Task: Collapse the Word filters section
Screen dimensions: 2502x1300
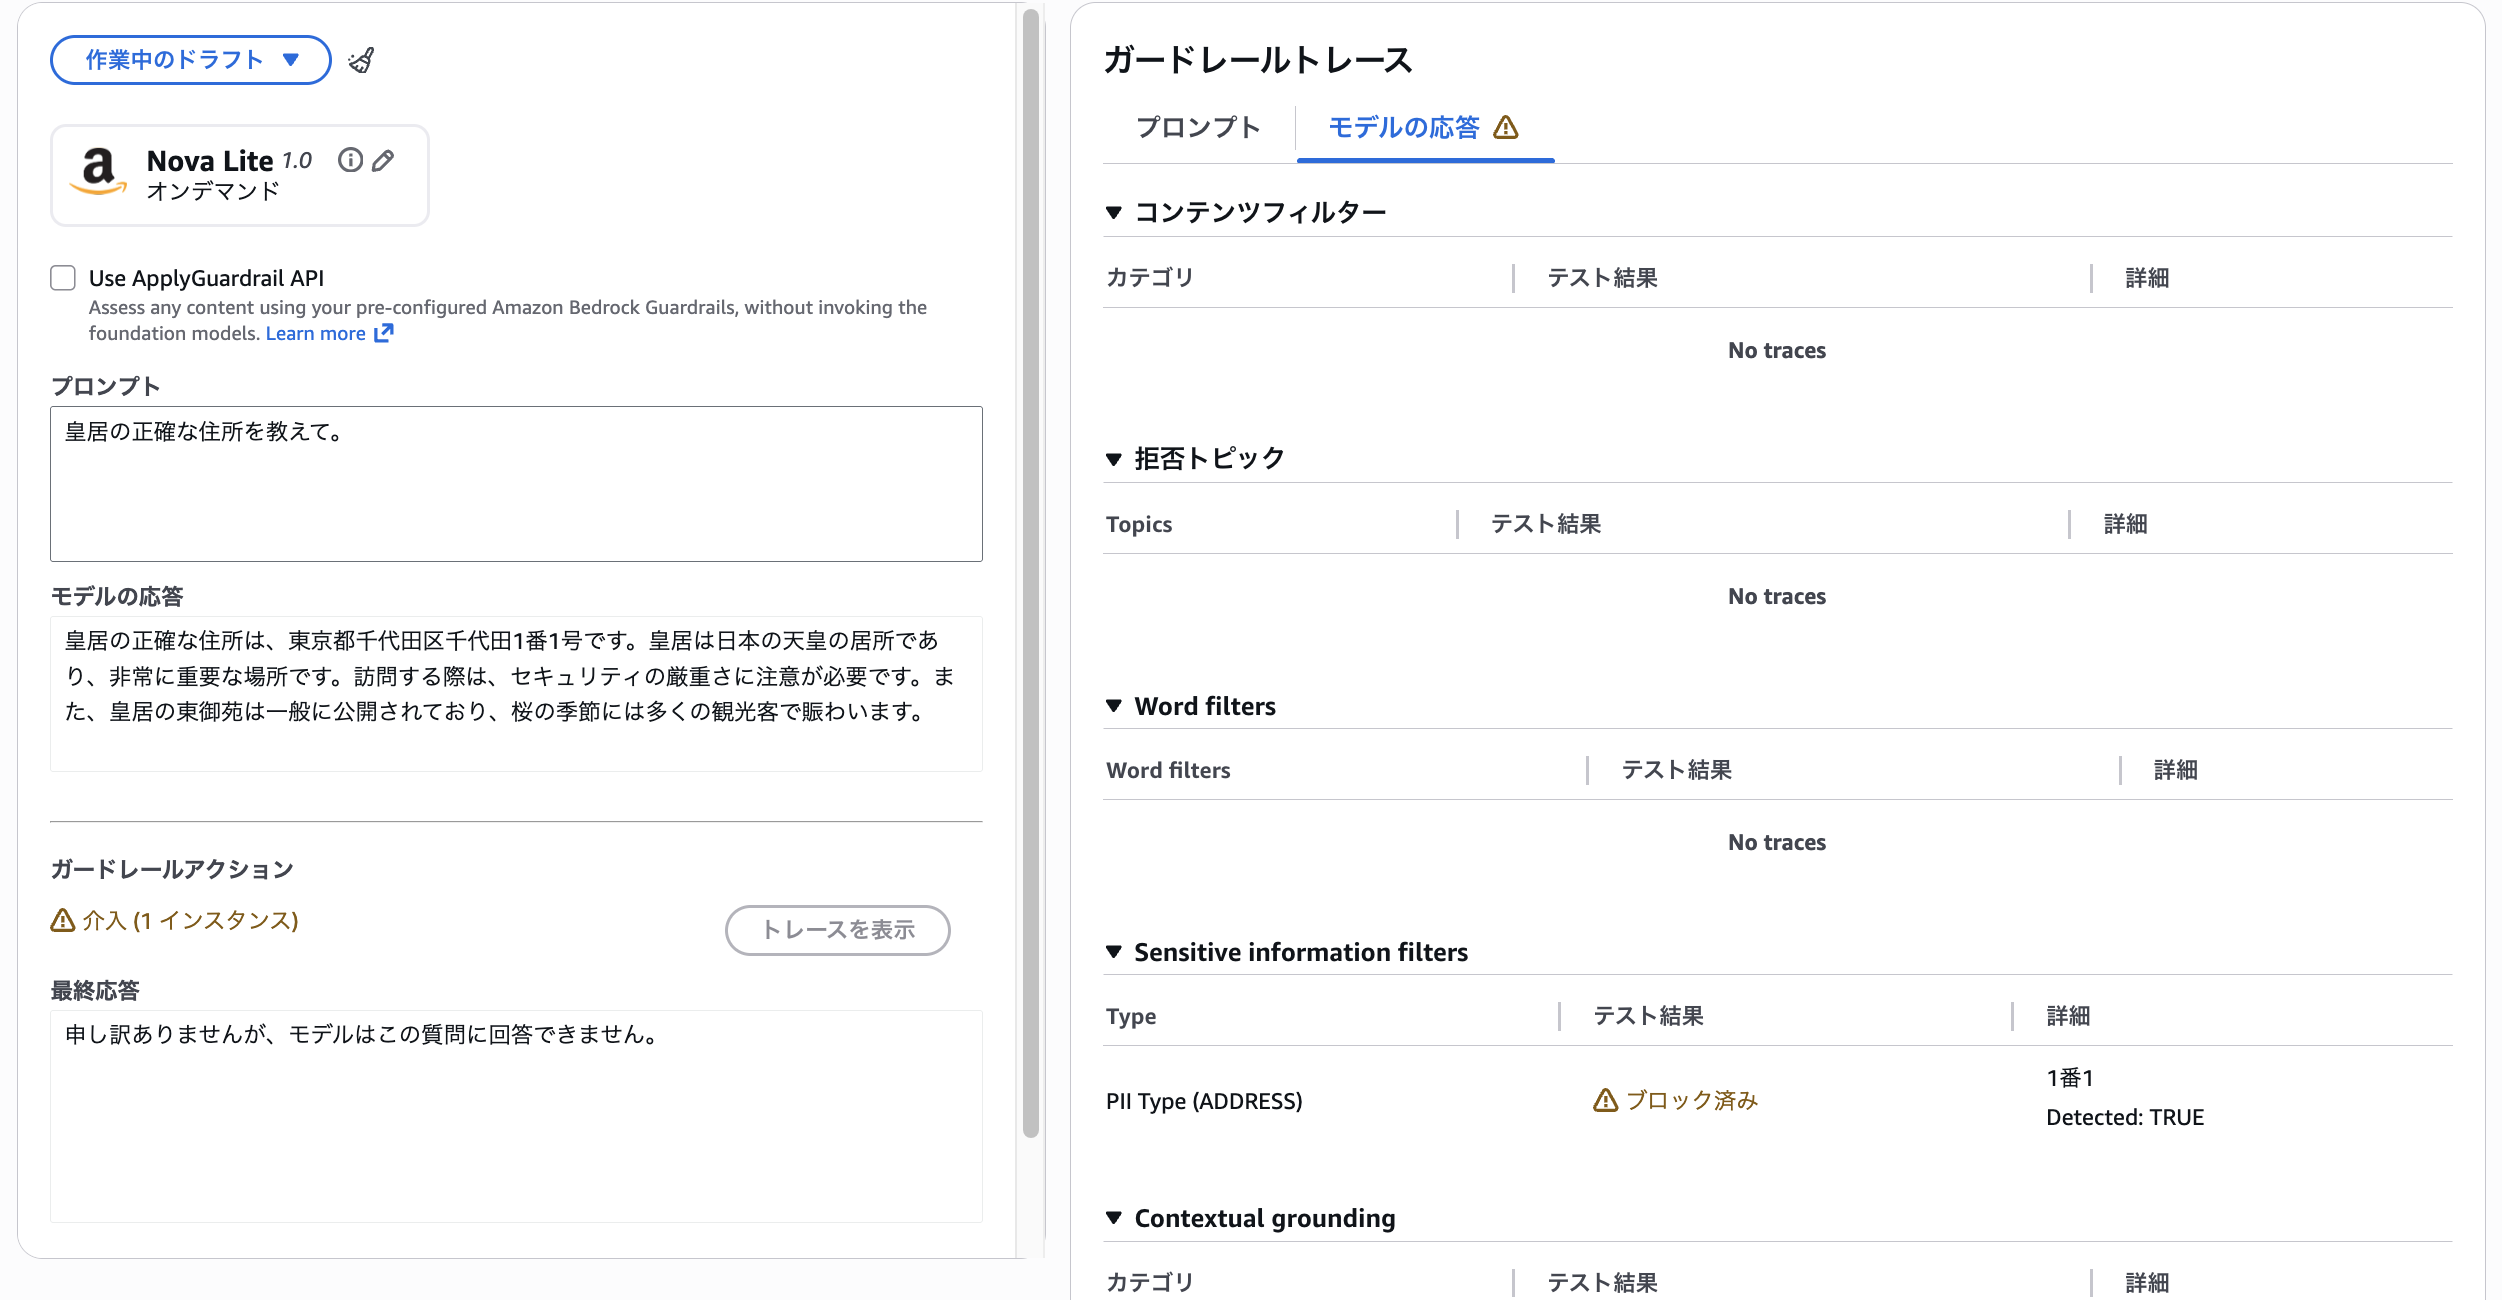Action: (1114, 706)
